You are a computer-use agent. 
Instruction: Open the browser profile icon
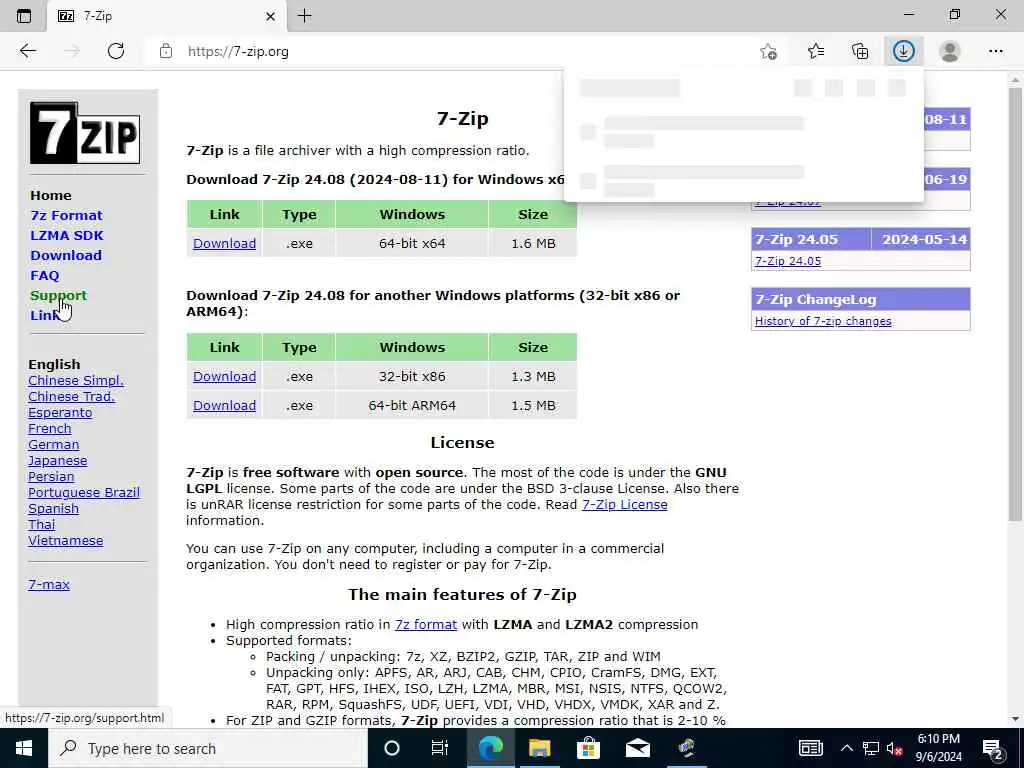click(x=950, y=51)
